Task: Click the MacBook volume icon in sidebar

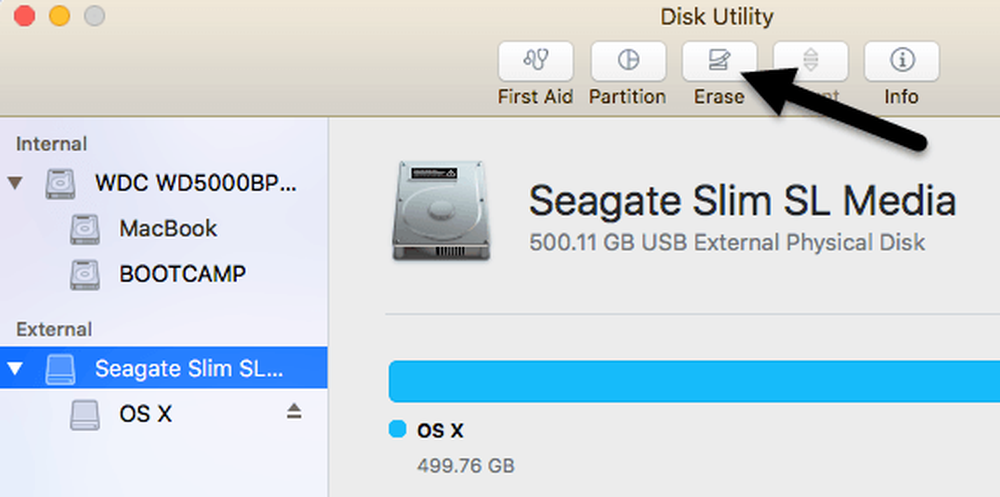Action: coord(85,230)
